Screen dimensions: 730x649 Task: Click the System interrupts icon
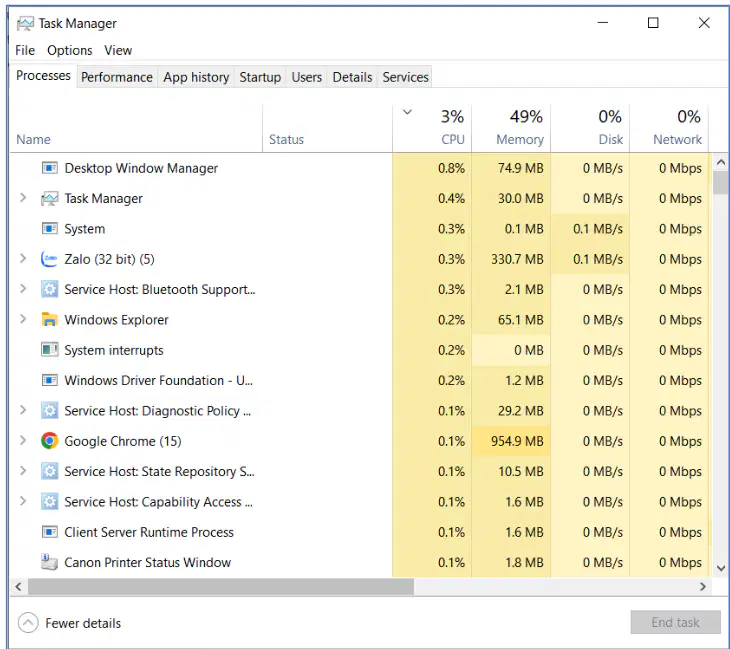tap(50, 350)
